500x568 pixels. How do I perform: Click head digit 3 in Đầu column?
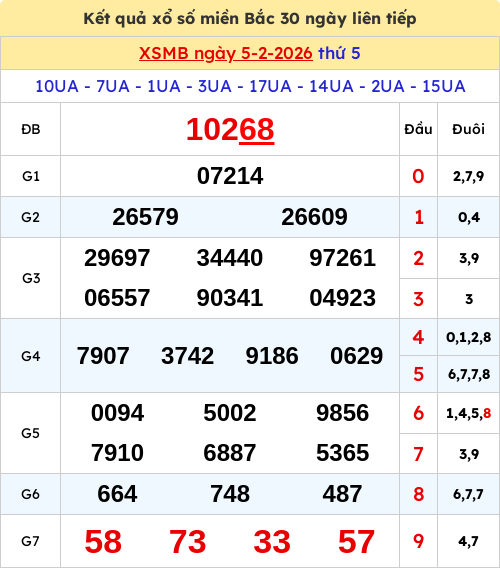click(418, 299)
